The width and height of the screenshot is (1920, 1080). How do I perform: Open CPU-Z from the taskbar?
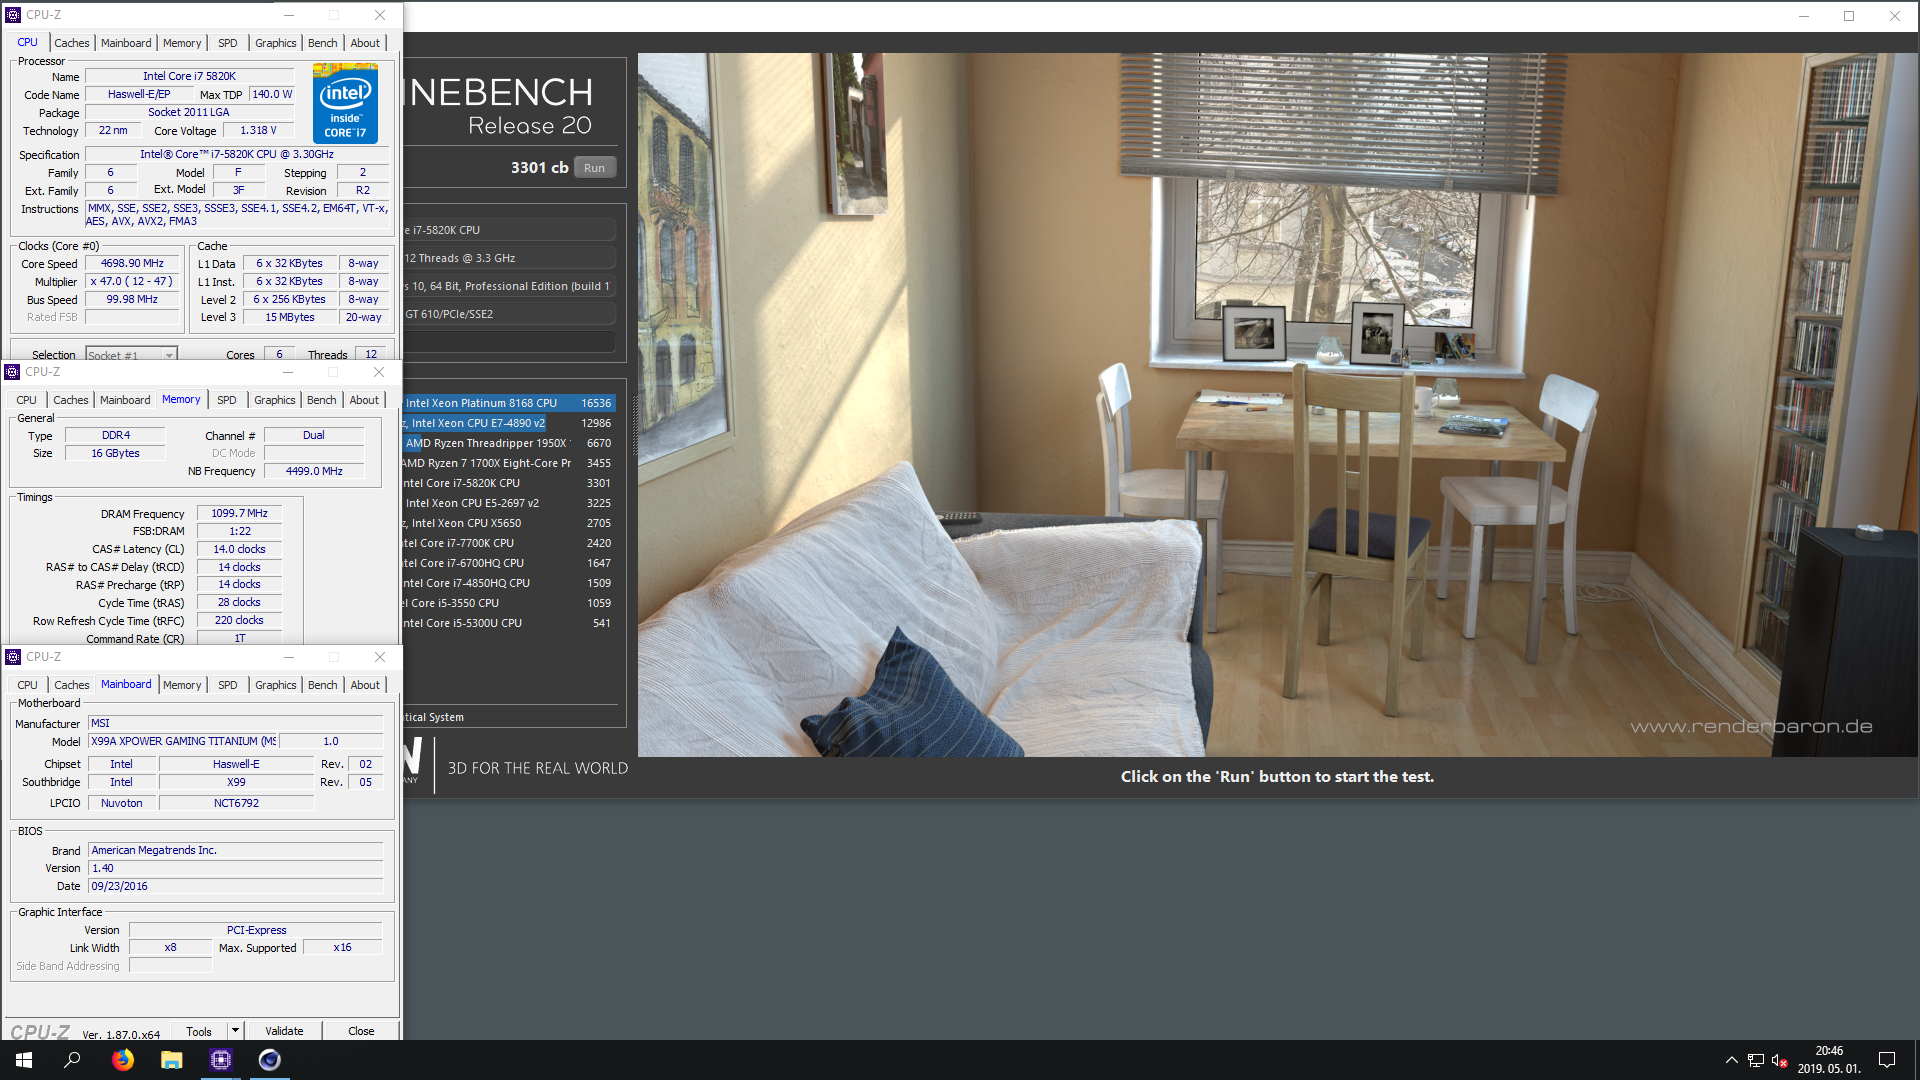pyautogui.click(x=221, y=1060)
